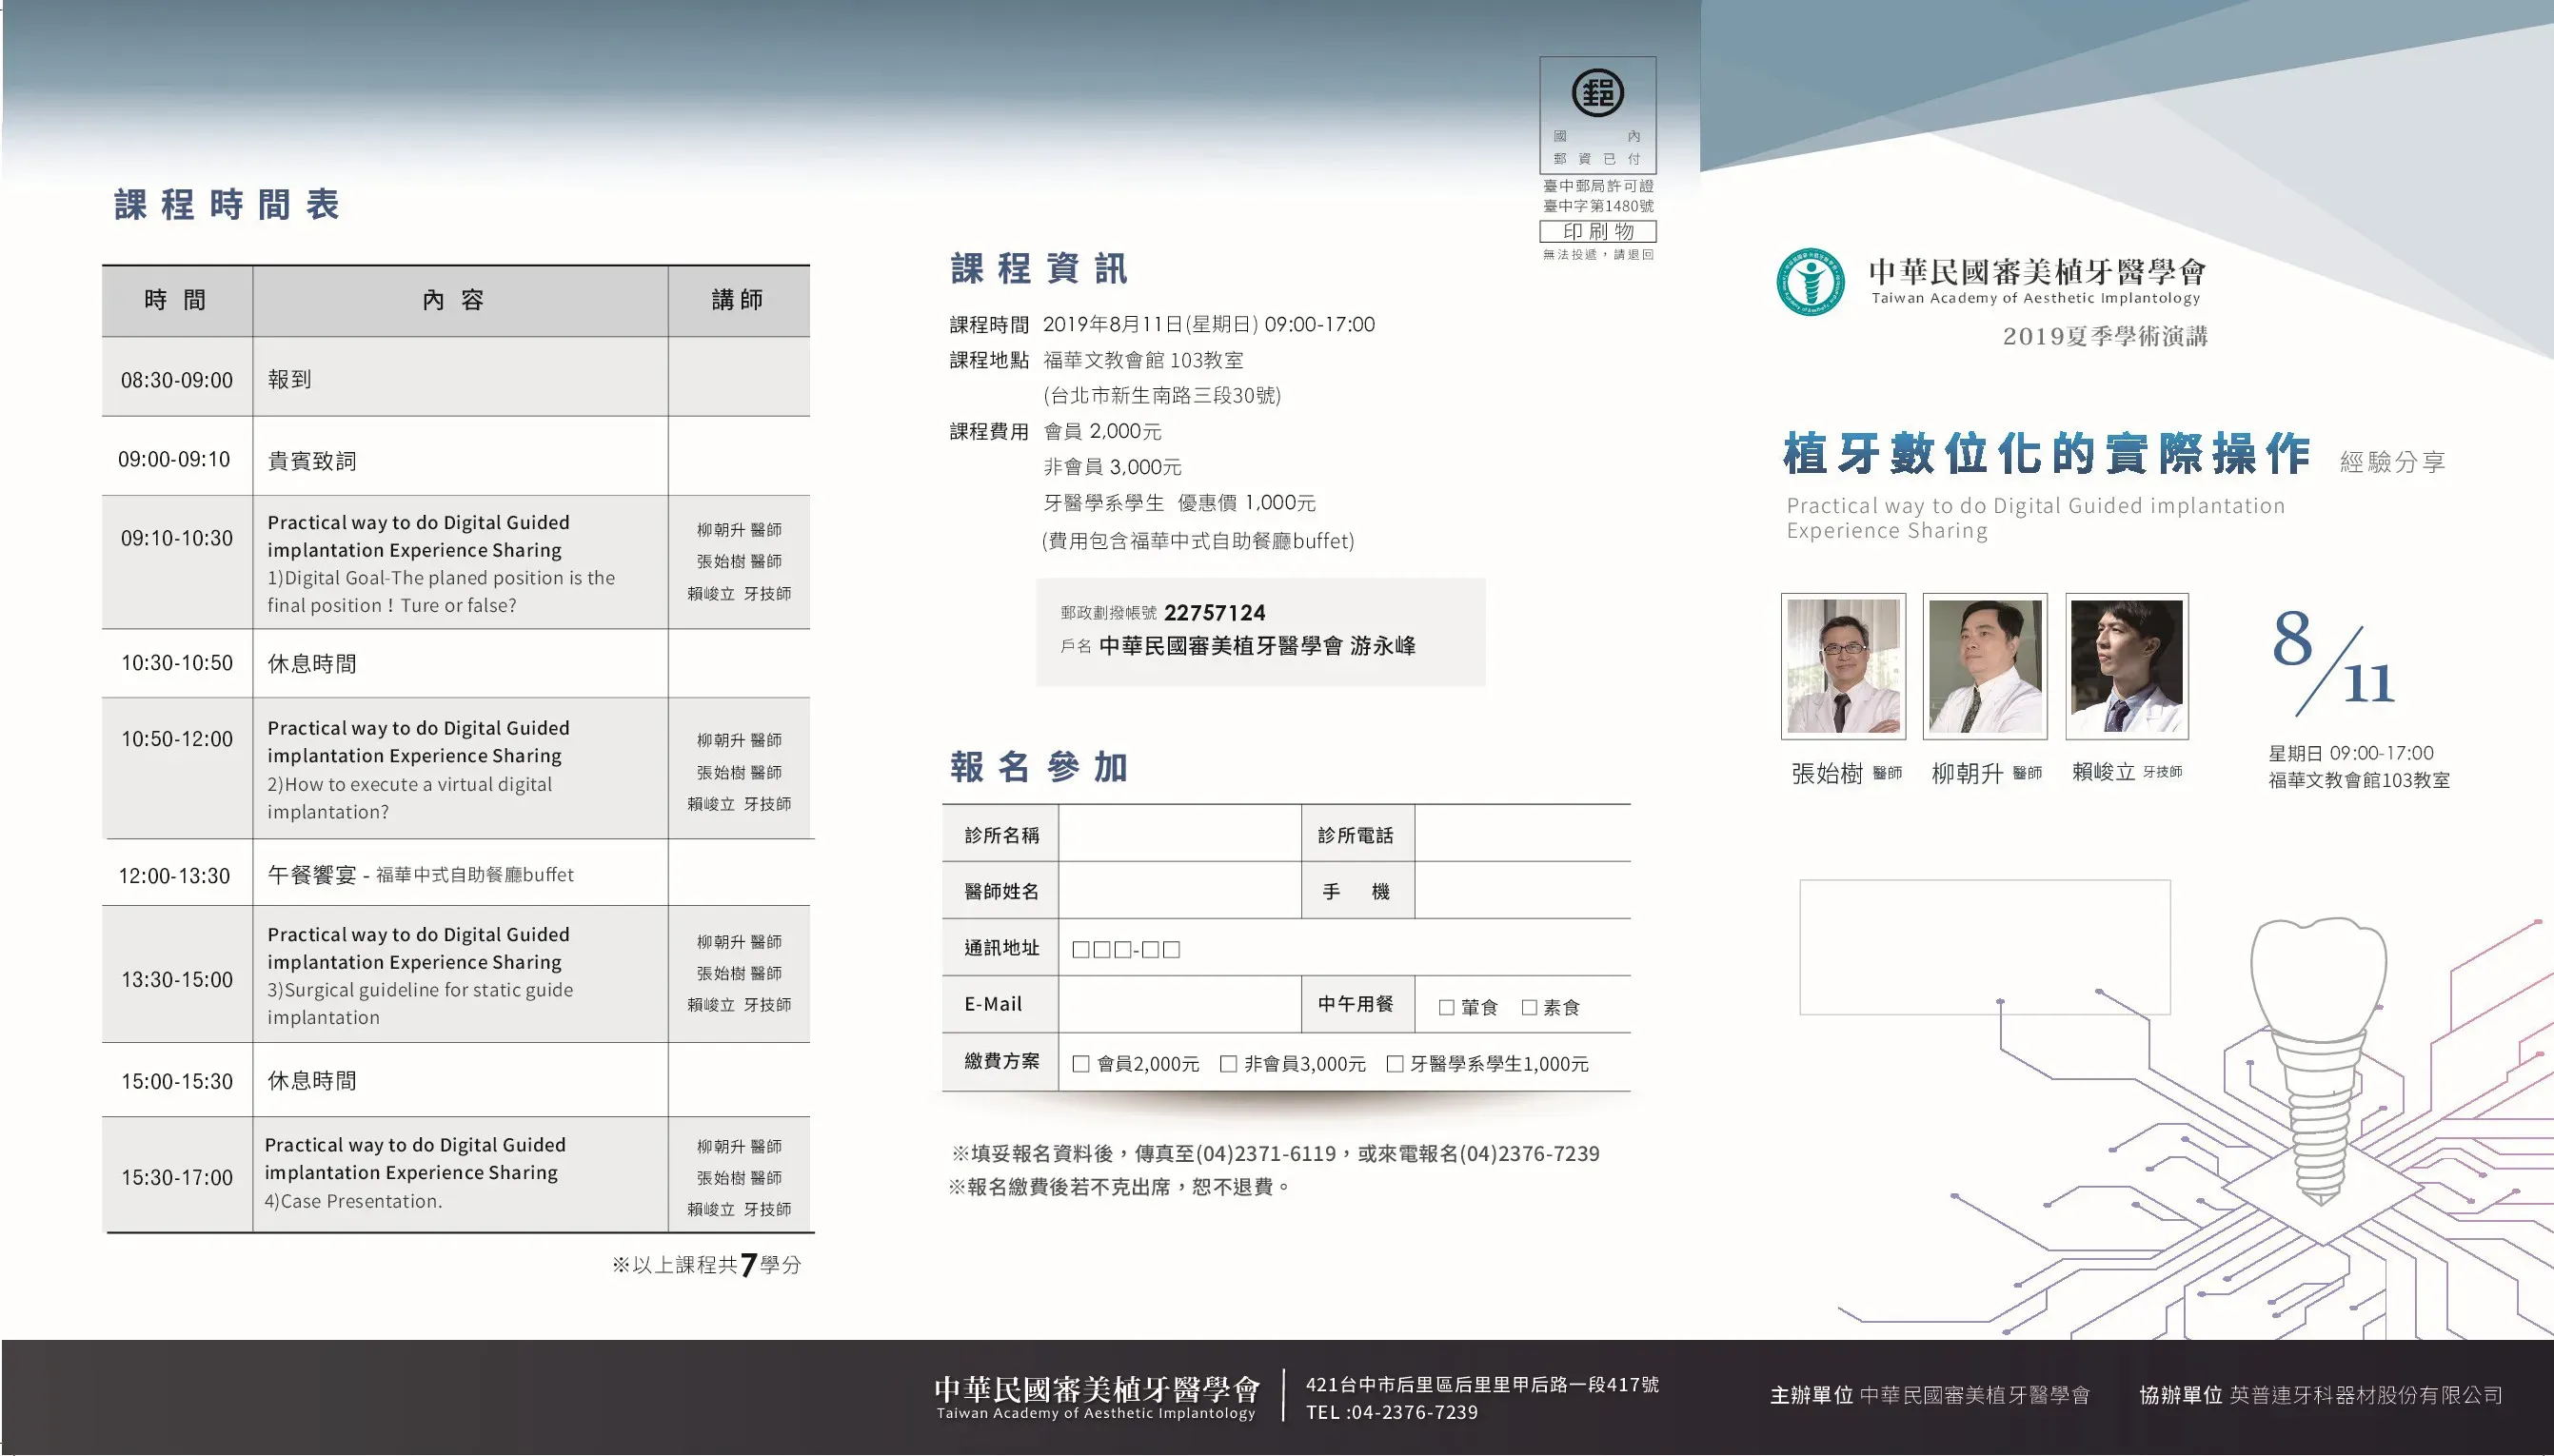Click the 診所名稱 input field
2554x1456 pixels.
coord(1179,834)
